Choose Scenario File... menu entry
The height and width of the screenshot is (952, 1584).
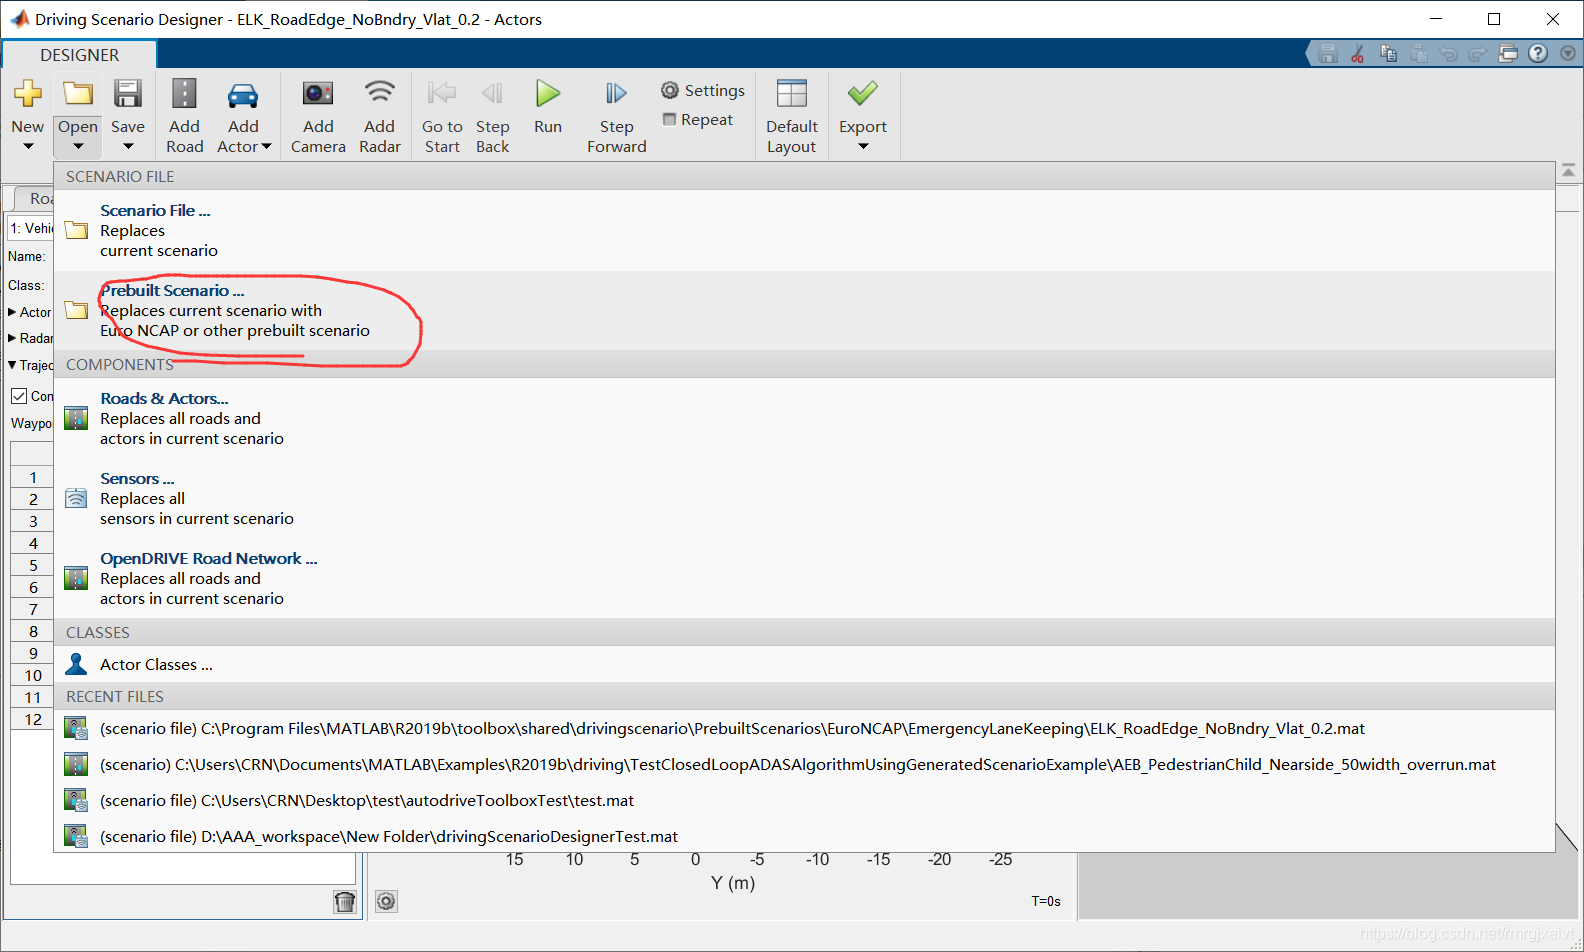coord(804,230)
